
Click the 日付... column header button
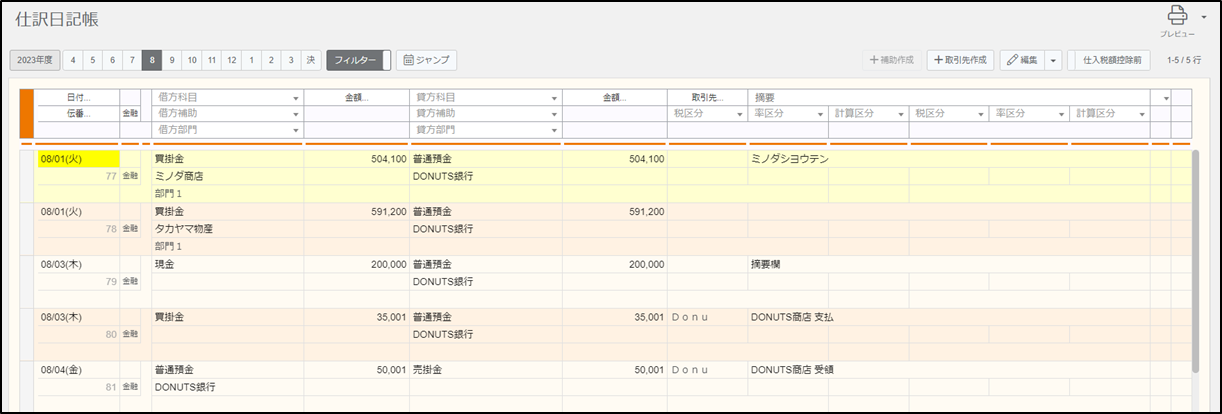click(x=78, y=98)
